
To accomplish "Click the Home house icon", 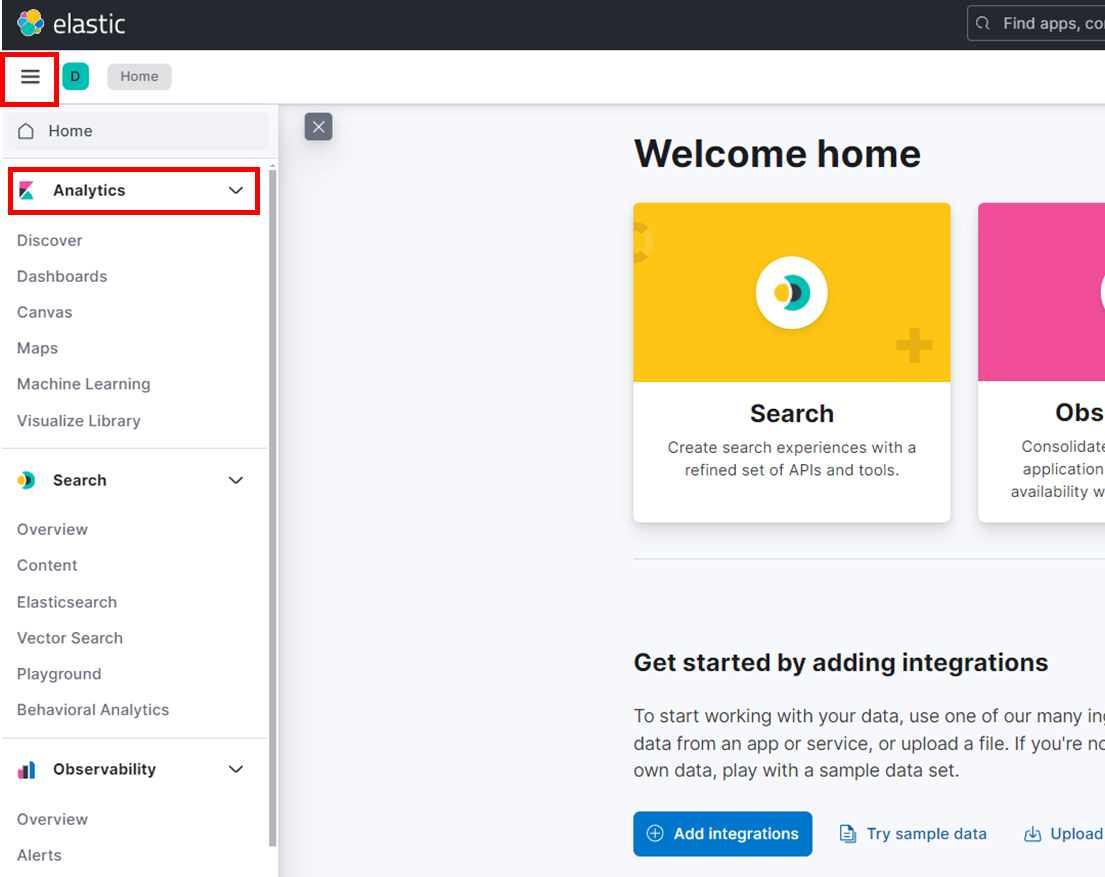I will point(26,131).
